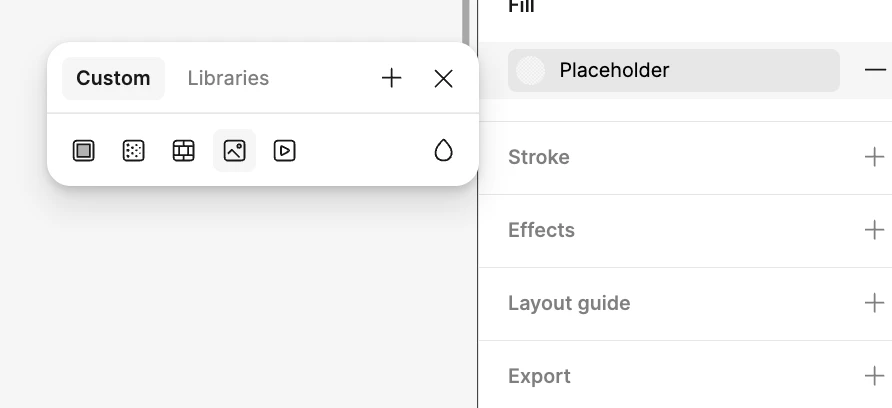Close the color picker popup

[x=444, y=78]
